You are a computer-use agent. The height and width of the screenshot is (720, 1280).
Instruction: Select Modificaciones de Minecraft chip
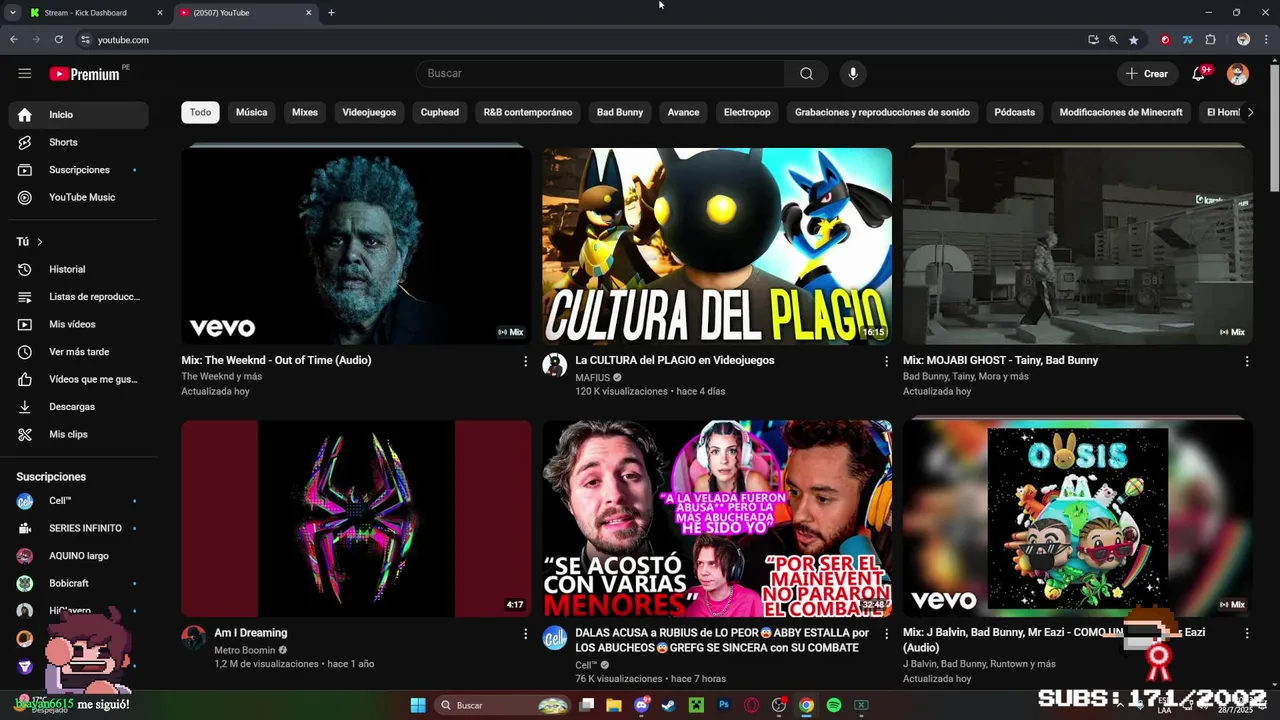pyautogui.click(x=1121, y=112)
